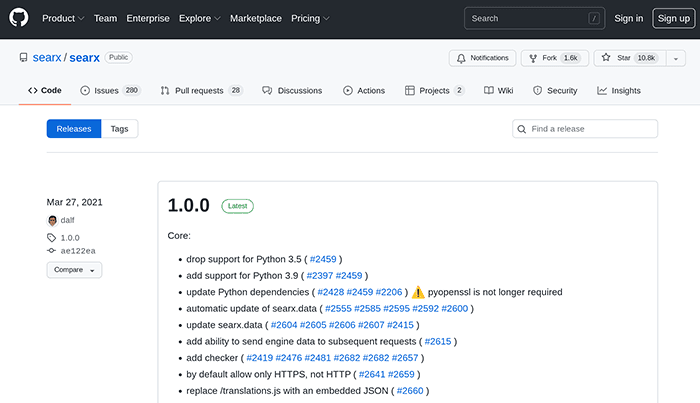
Task: Open the Issues tab
Action: point(110,91)
